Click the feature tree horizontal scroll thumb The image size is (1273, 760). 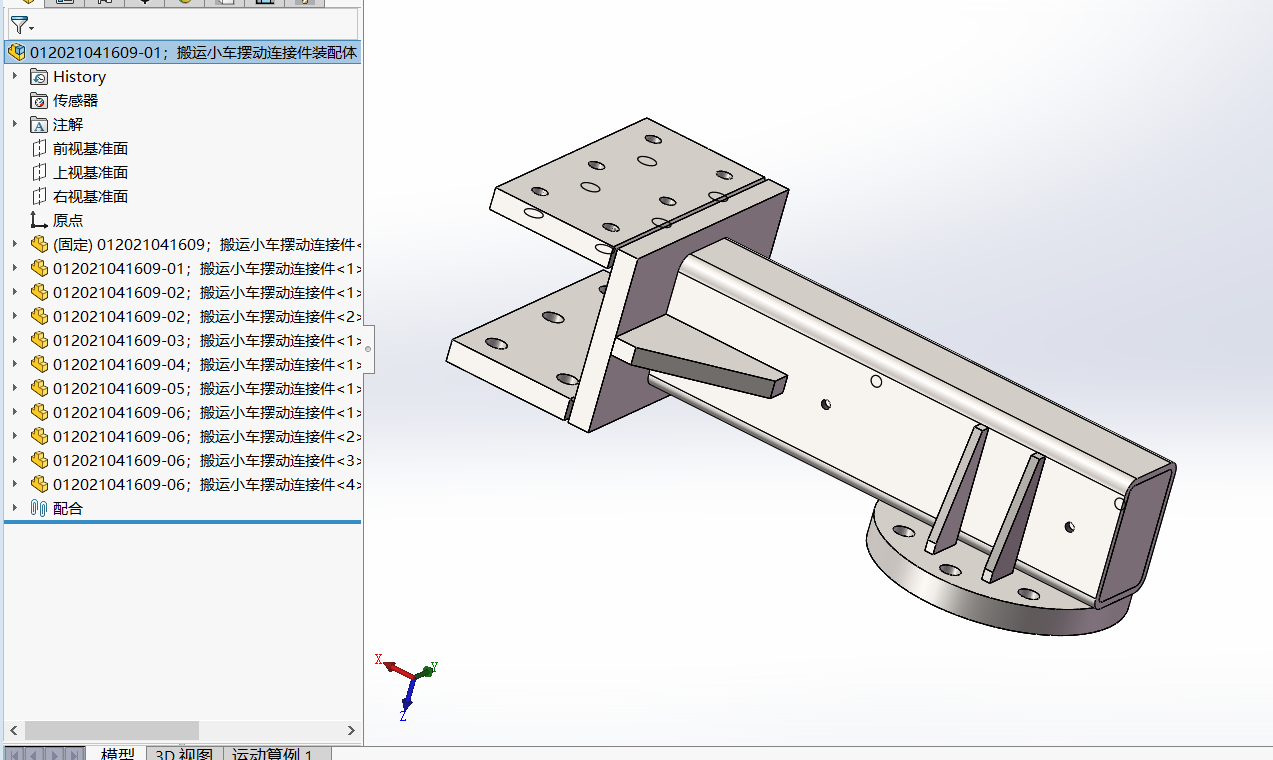(112, 731)
